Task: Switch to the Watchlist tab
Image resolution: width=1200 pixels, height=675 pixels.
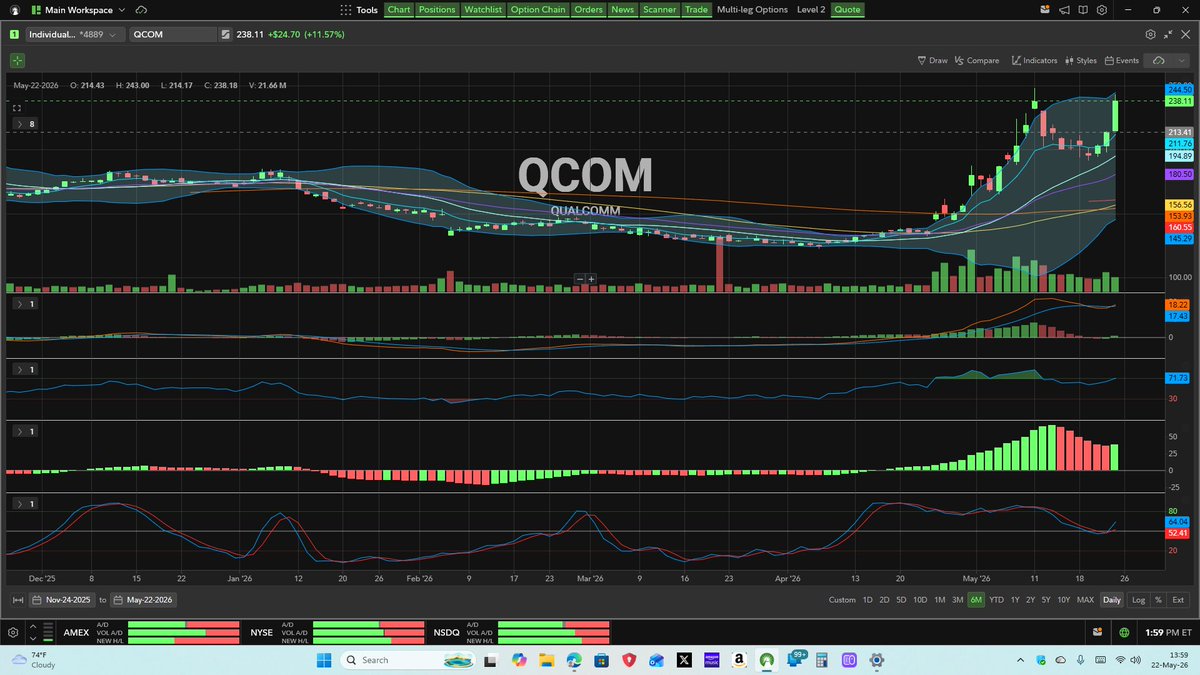Action: point(483,9)
